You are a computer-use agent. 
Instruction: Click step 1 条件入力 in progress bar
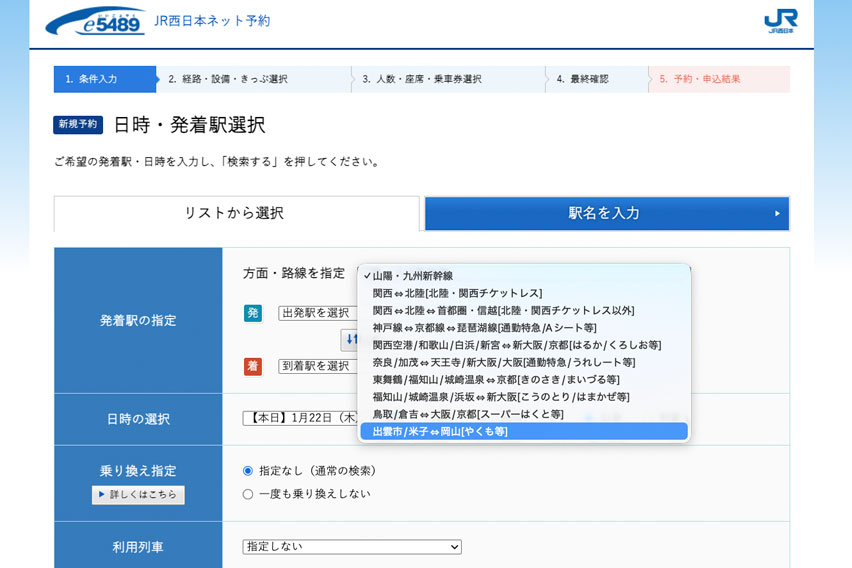click(x=104, y=79)
